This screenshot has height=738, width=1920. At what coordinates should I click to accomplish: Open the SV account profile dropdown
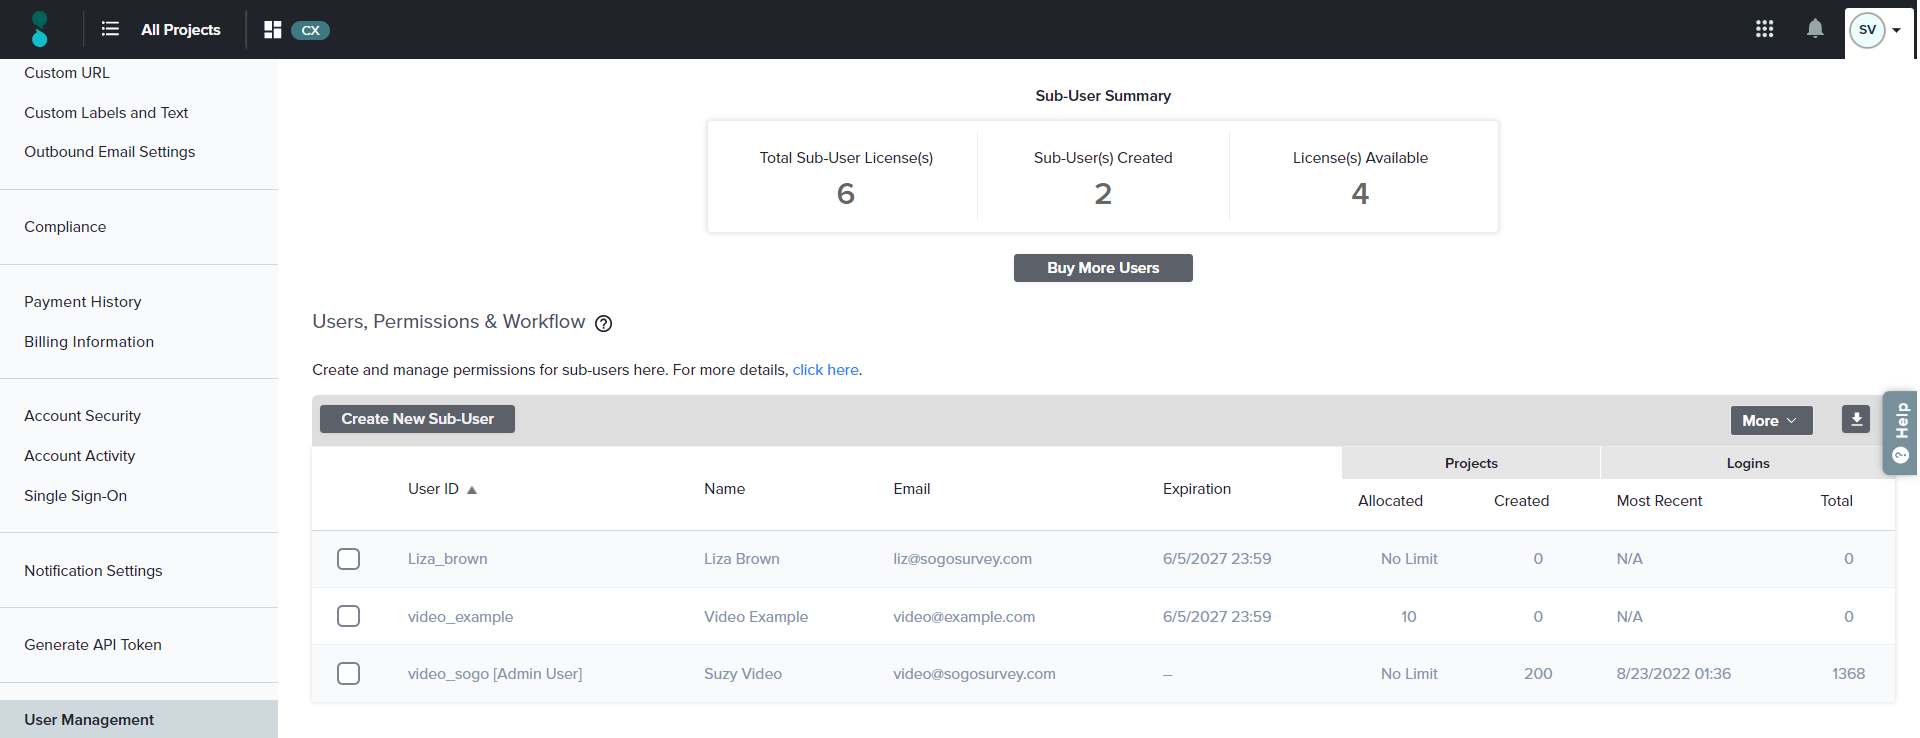click(x=1877, y=30)
